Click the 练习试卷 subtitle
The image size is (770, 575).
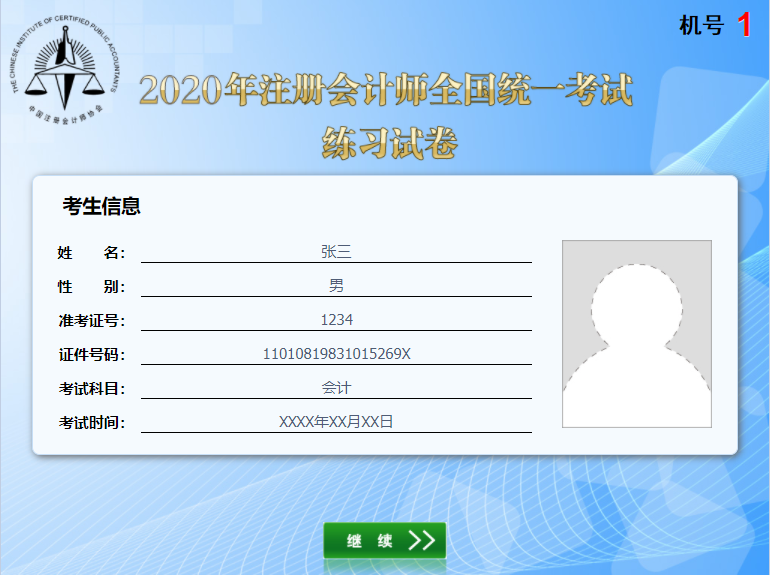click(x=389, y=143)
